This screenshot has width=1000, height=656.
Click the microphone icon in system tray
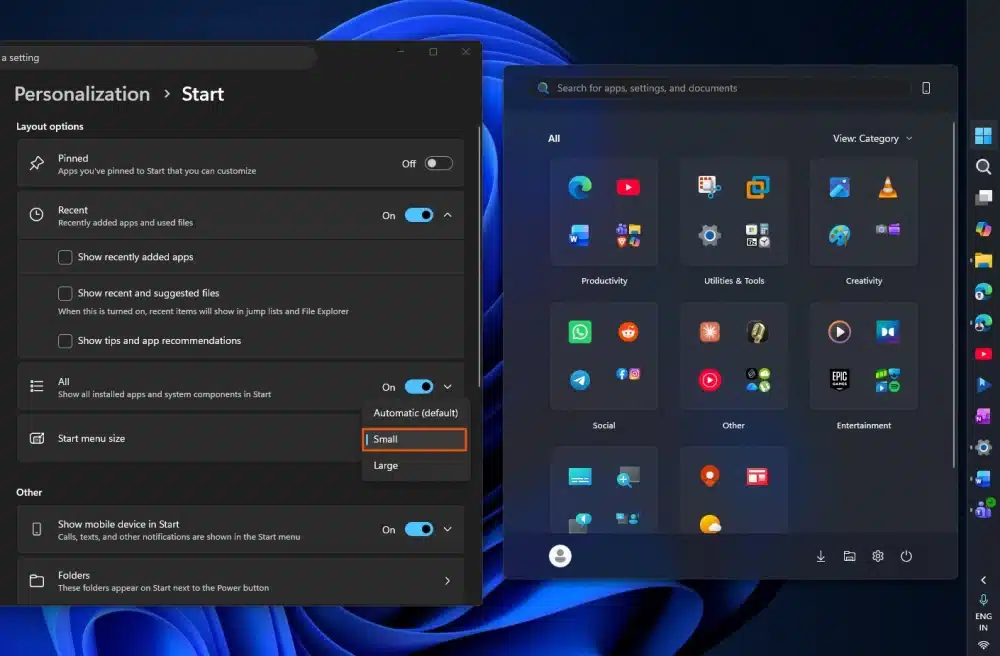point(983,599)
